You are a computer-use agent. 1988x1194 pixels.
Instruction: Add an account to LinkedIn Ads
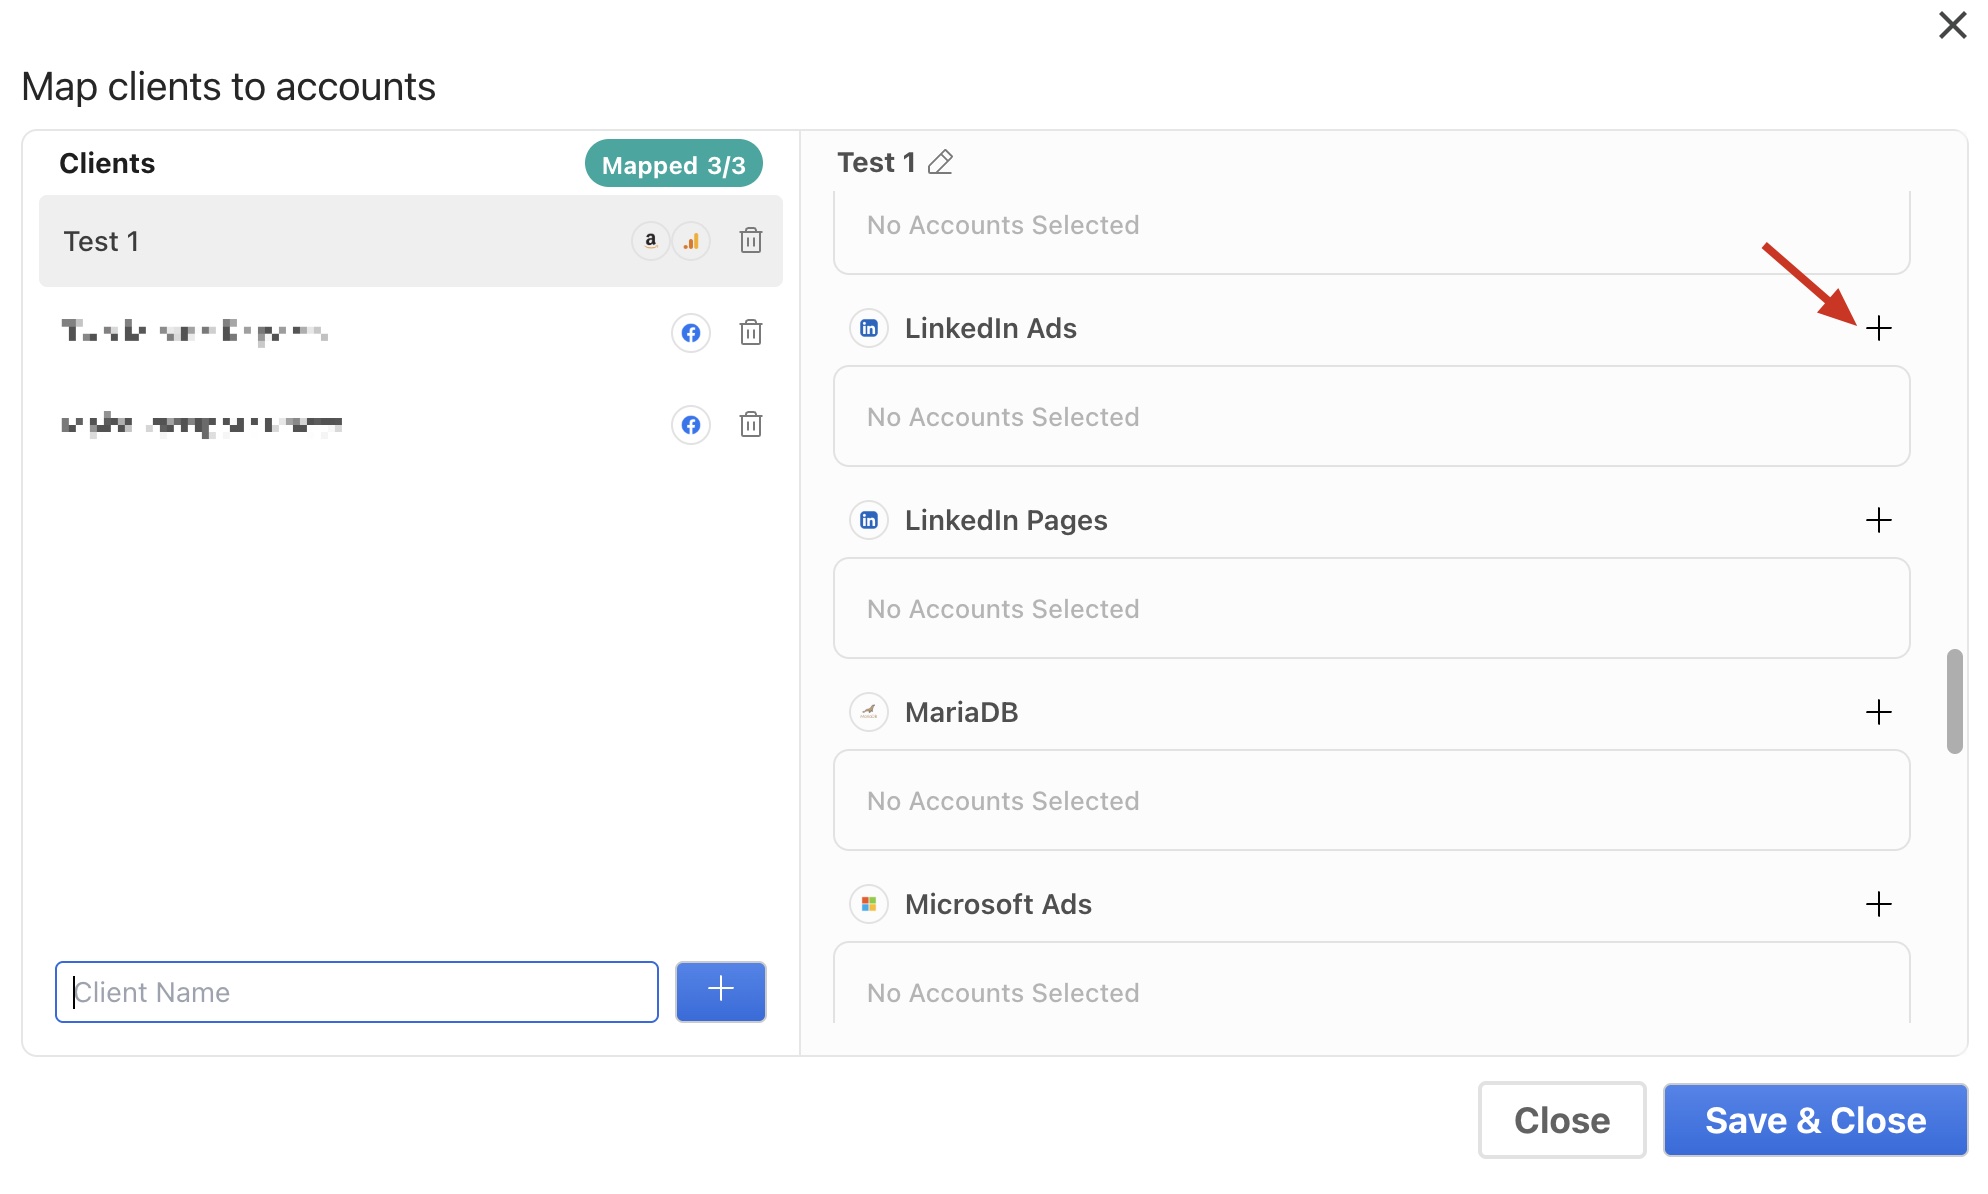[1879, 328]
